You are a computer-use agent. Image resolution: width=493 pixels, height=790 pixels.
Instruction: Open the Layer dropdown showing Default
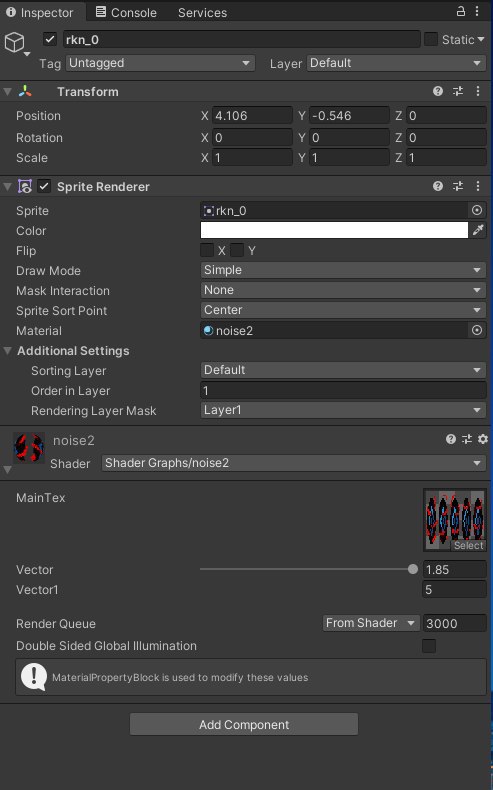pyautogui.click(x=396, y=63)
